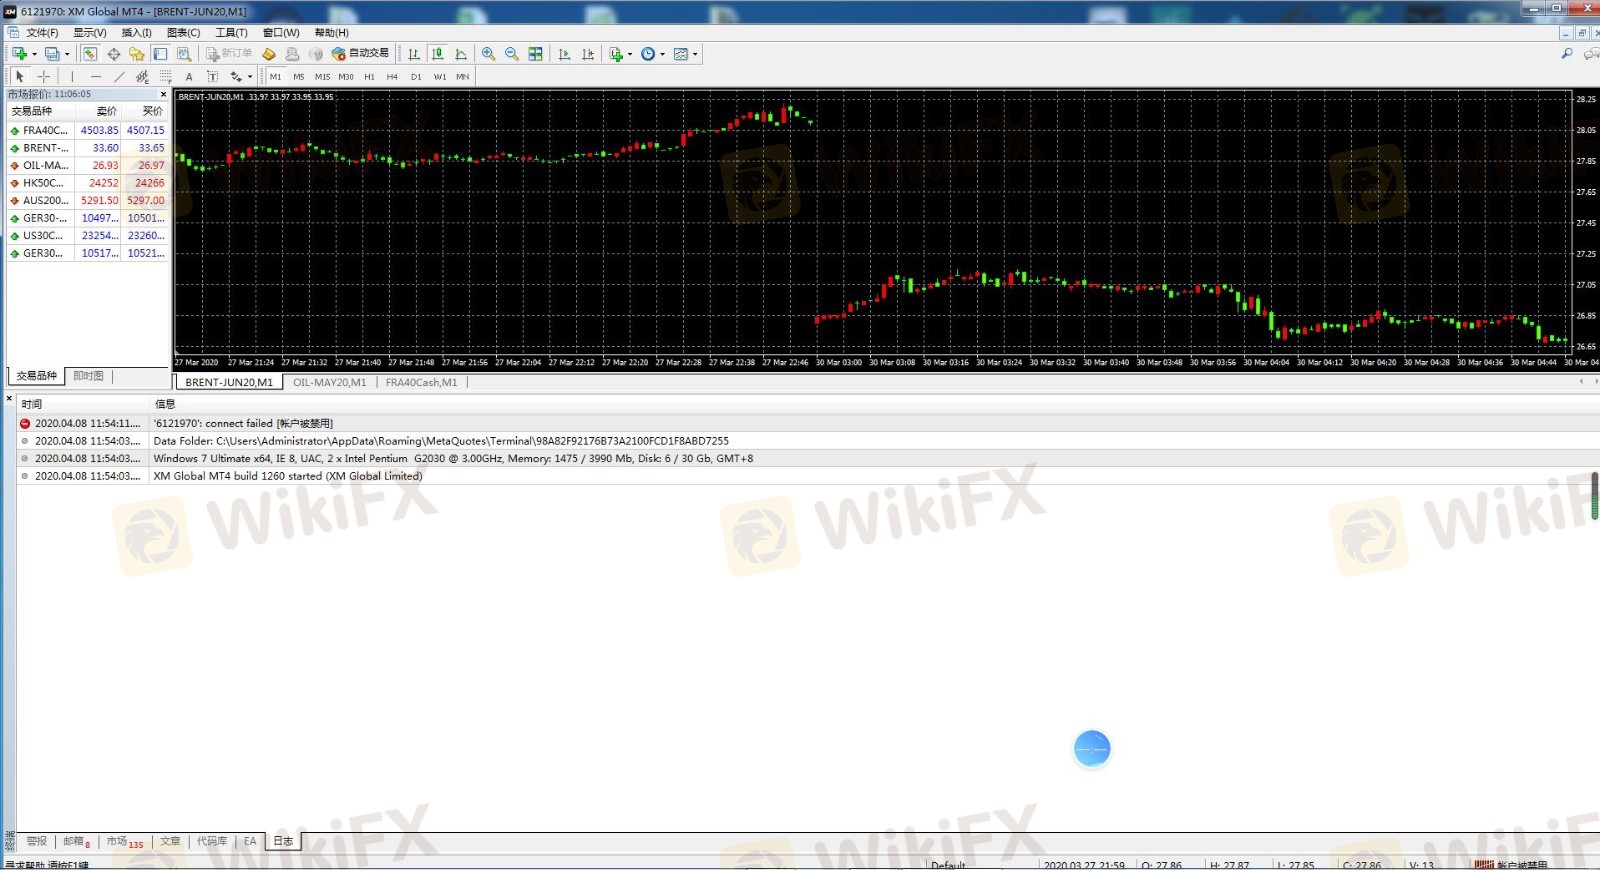This screenshot has height=870, width=1600.
Task: Switch to D1 timeframe
Action: coord(416,76)
